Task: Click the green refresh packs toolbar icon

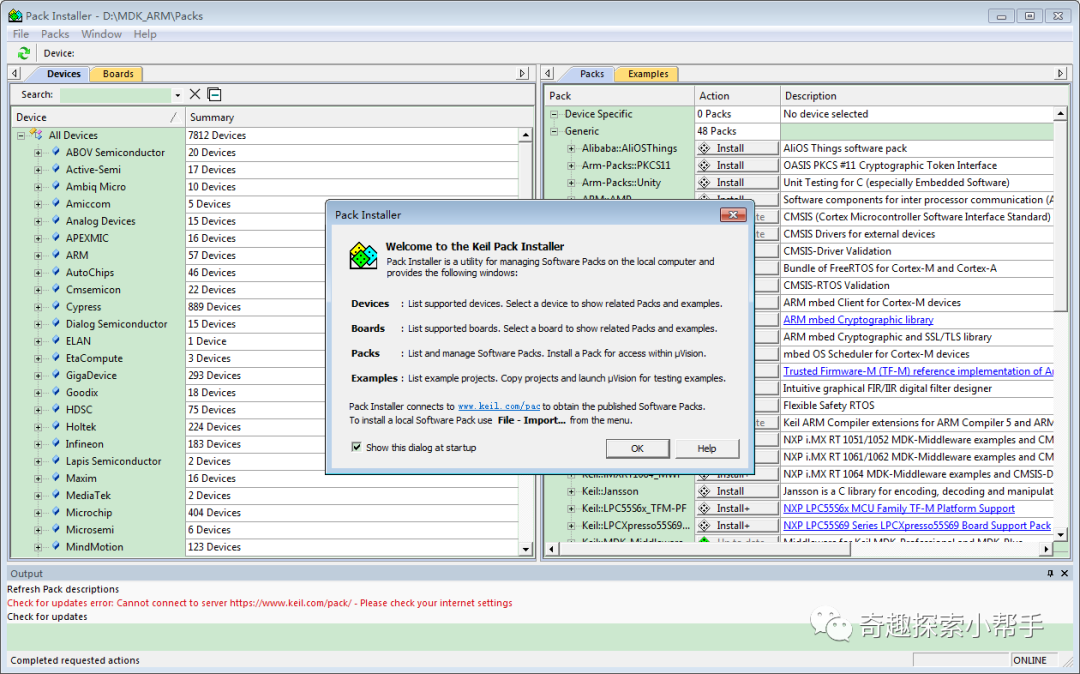Action: tap(23, 53)
